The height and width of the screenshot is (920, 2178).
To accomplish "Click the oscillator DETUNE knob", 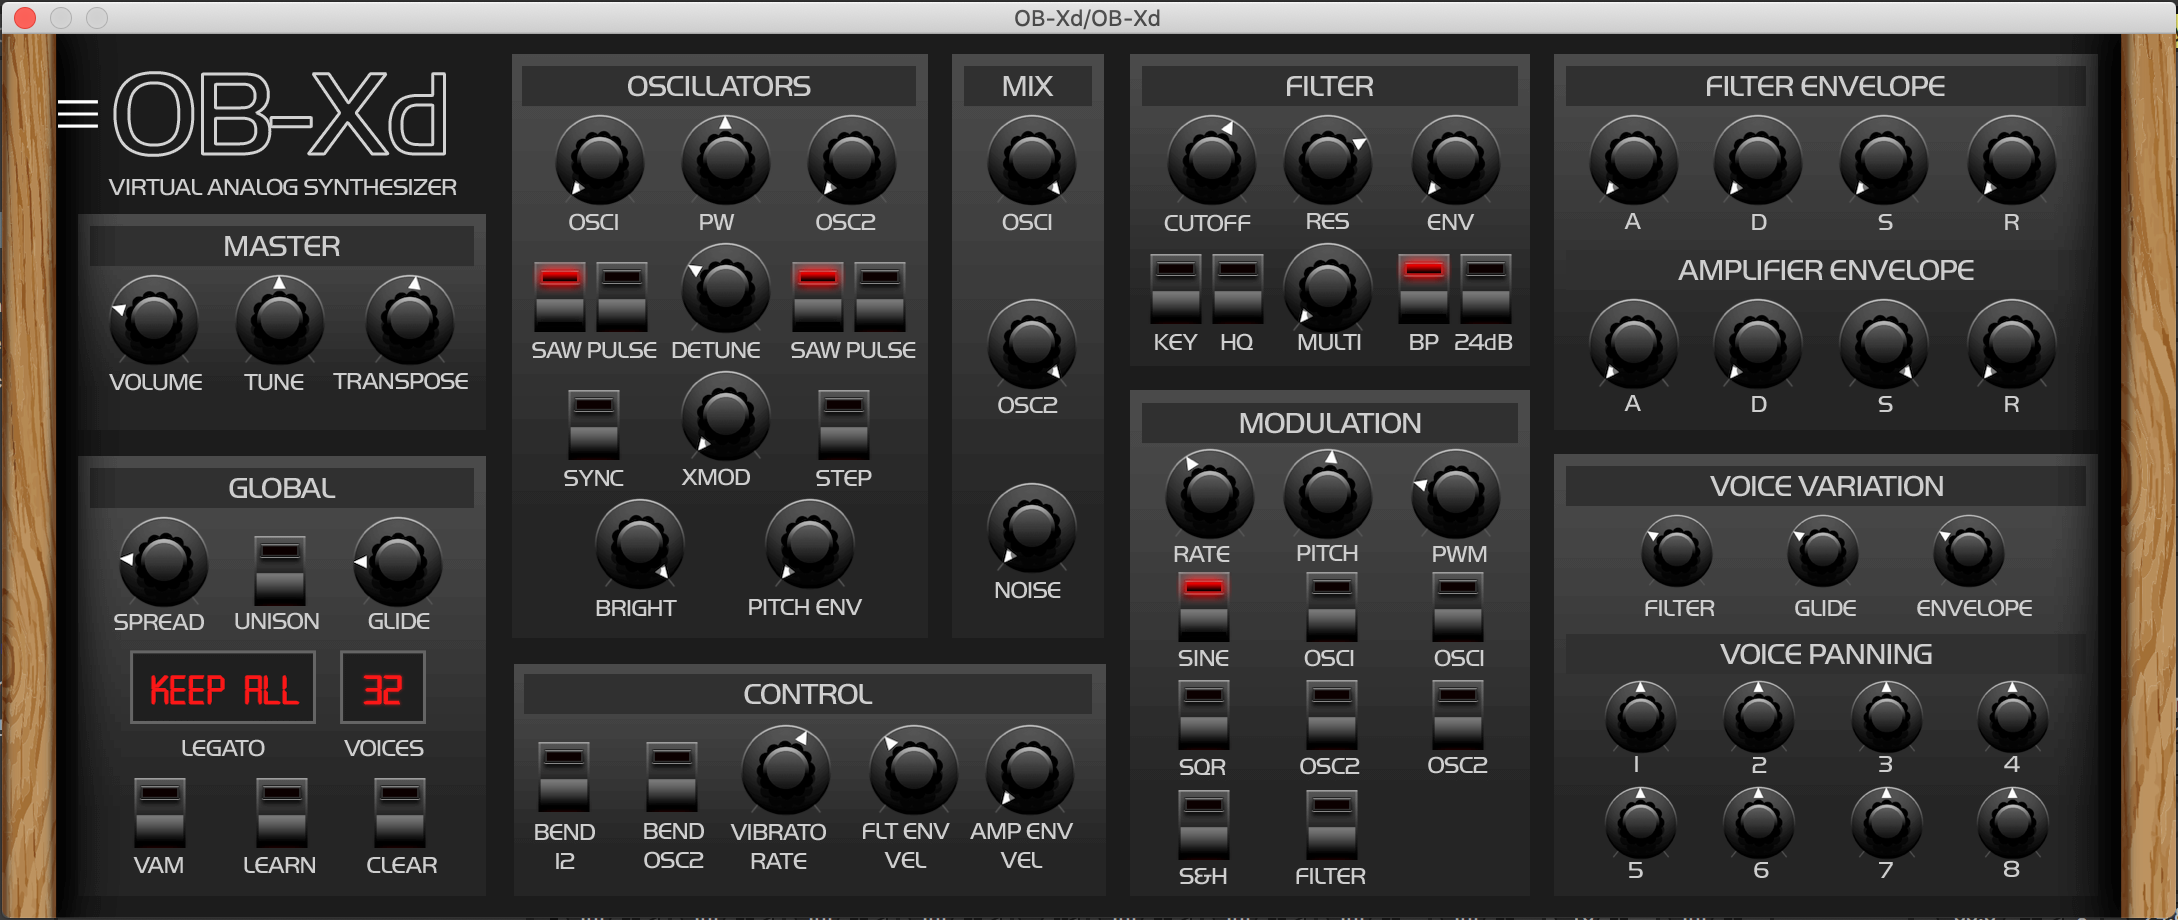I will click(725, 288).
